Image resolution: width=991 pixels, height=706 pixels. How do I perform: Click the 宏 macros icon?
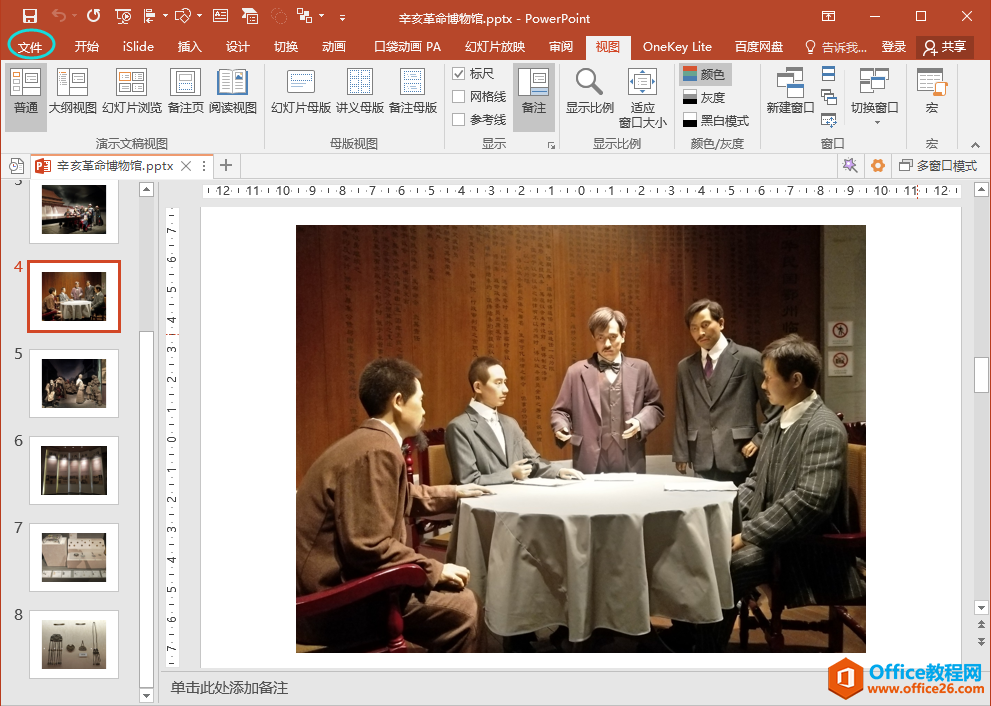click(x=931, y=92)
